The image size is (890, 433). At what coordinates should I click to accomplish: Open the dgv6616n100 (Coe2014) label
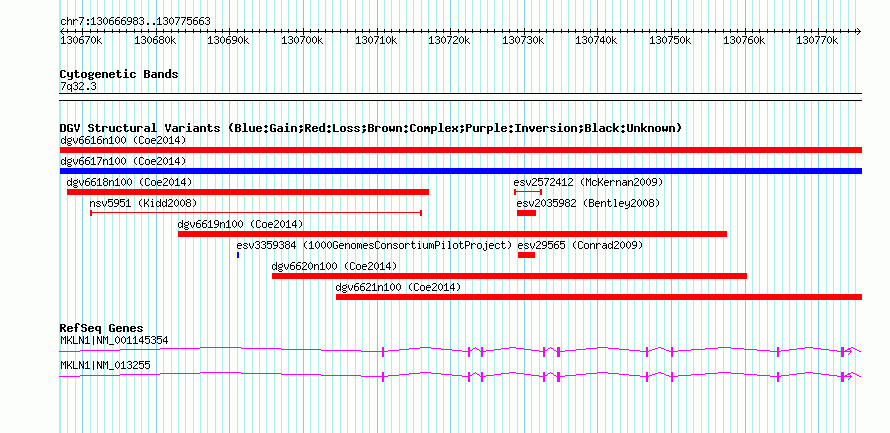pyautogui.click(x=123, y=140)
